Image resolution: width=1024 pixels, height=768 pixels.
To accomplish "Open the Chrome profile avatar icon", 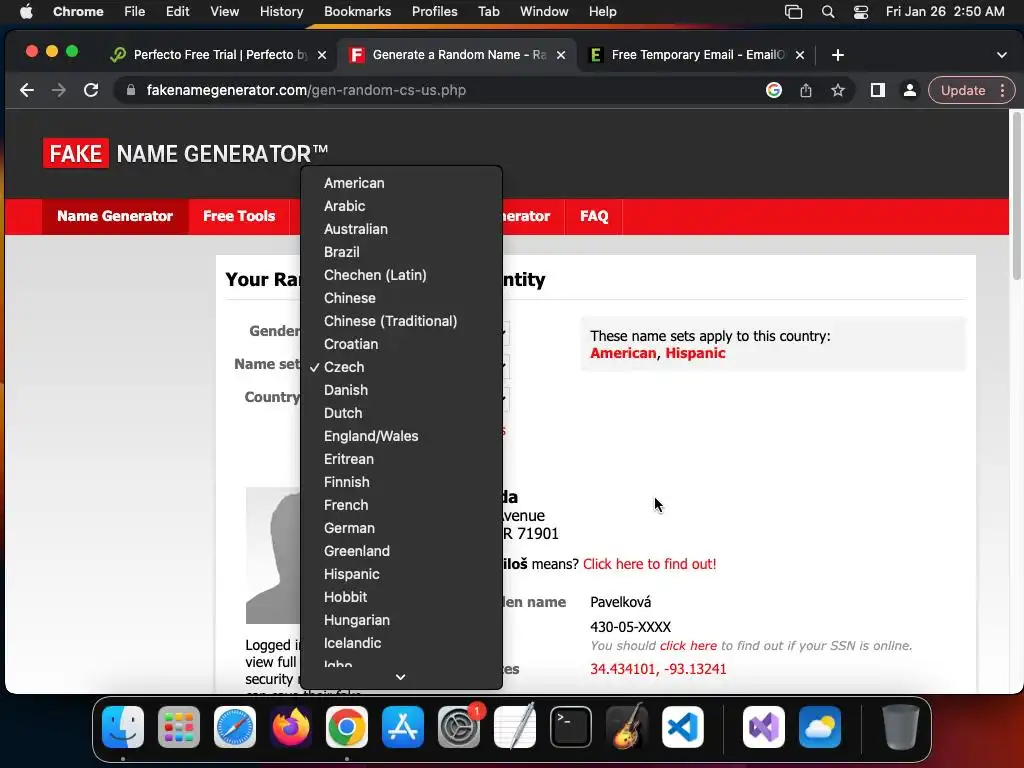I will (909, 90).
